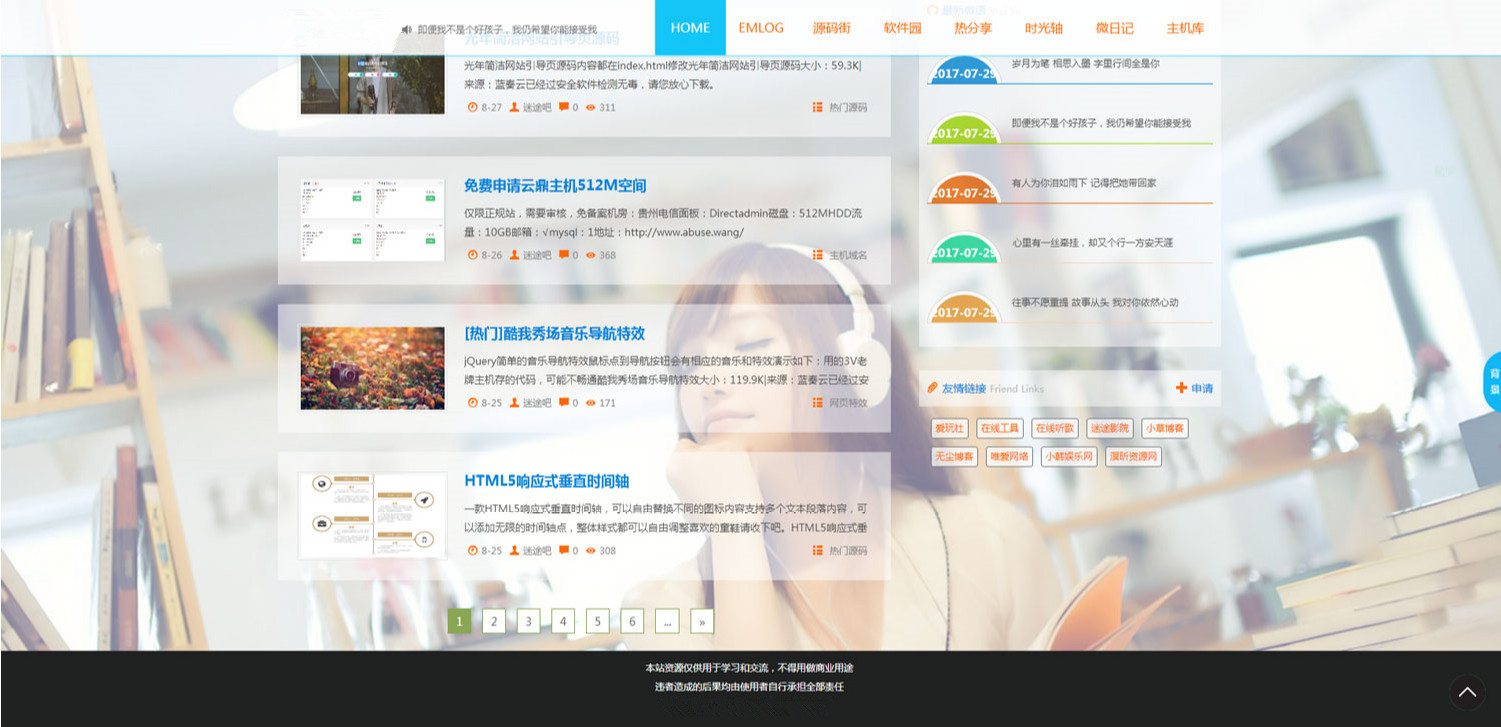The image size is (1501, 727).
Task: Open thumbnail of 云鼎主机512M post
Action: [x=372, y=220]
